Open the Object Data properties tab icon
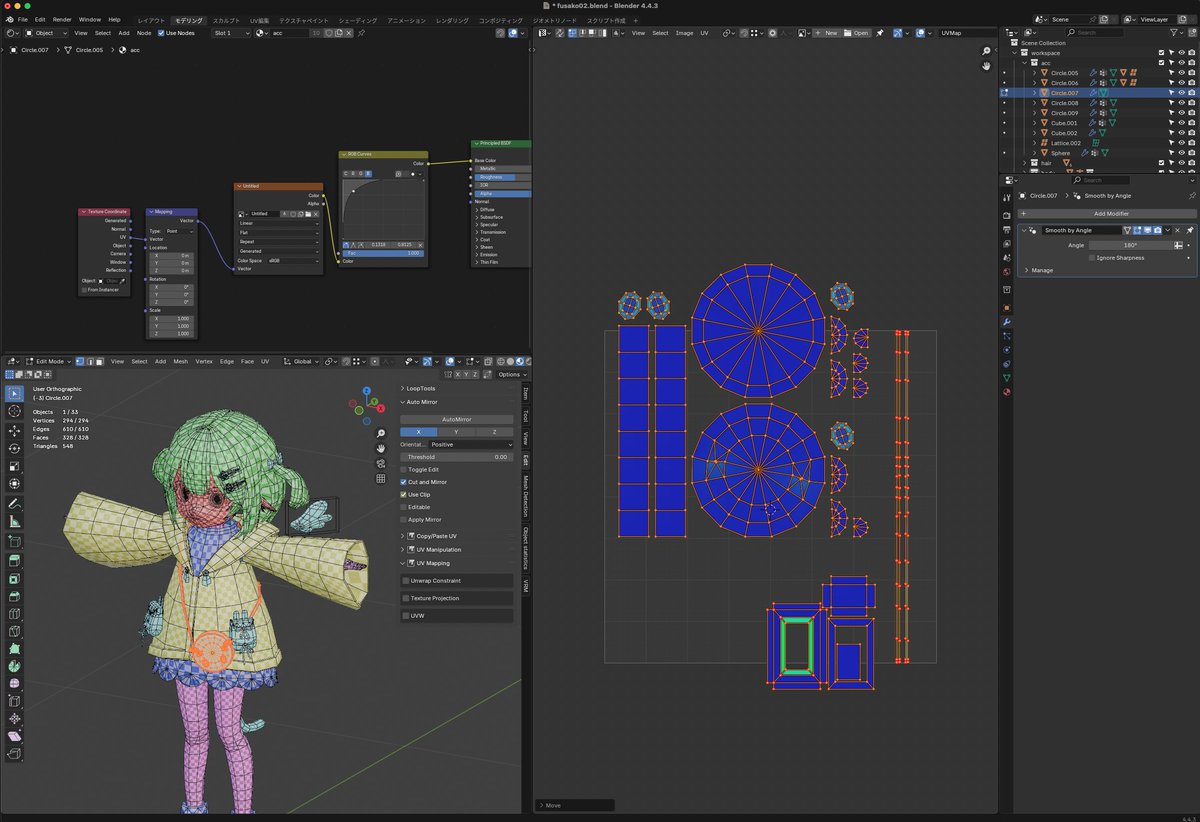The height and width of the screenshot is (822, 1200). [x=1007, y=378]
